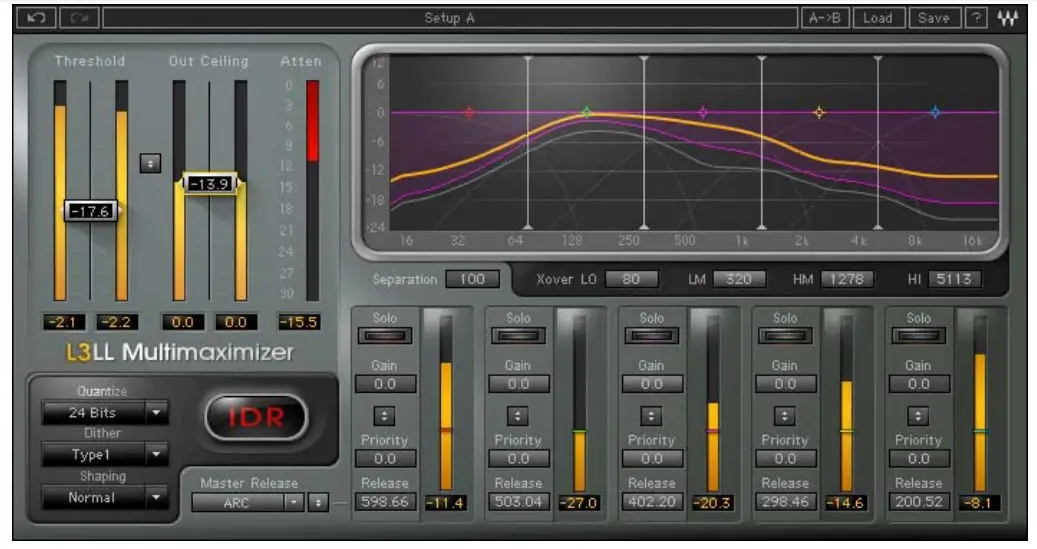Solo the band with release 402.20
This screenshot has width=1037, height=549.
652,336
